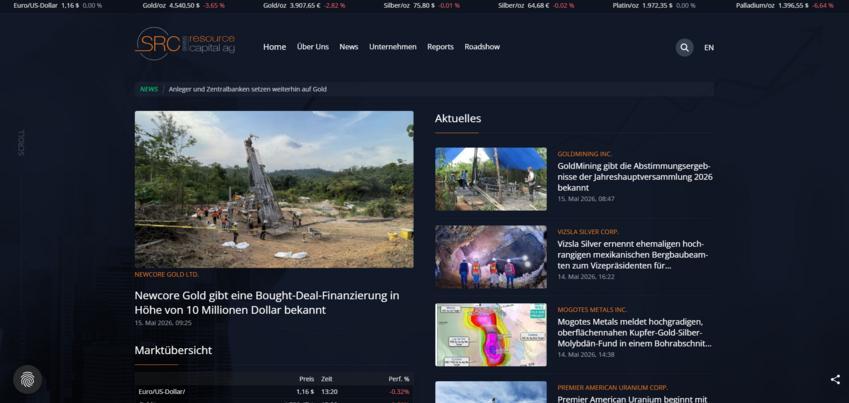
Task: Open the Reports menu item
Action: (440, 47)
